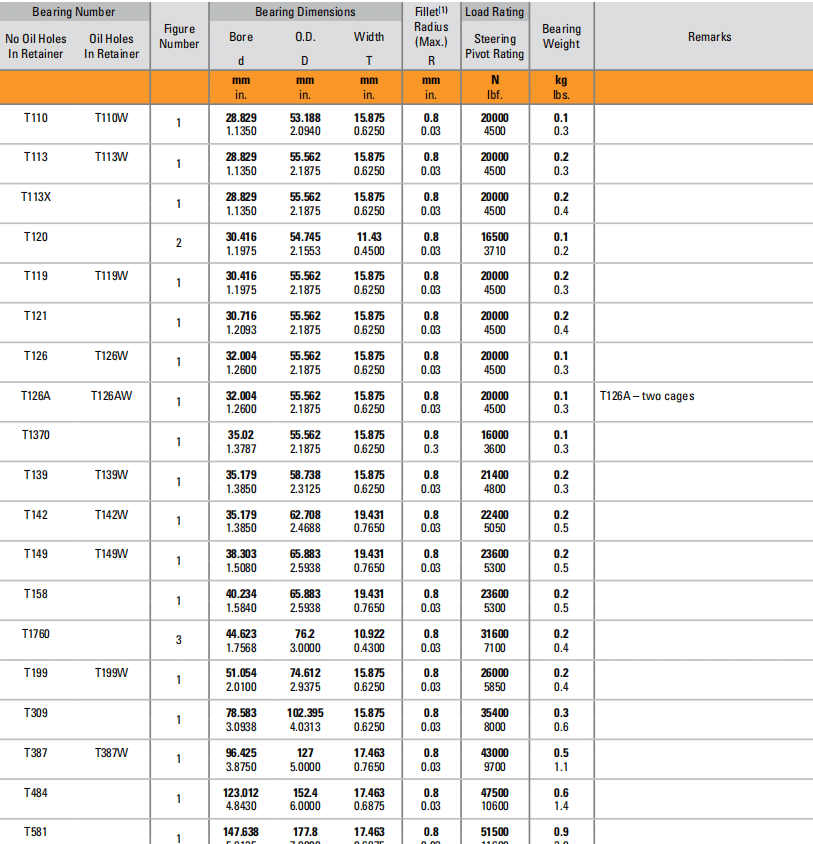This screenshot has height=844, width=813.
Task: Click the T120 bearing number
Action: pos(36,237)
